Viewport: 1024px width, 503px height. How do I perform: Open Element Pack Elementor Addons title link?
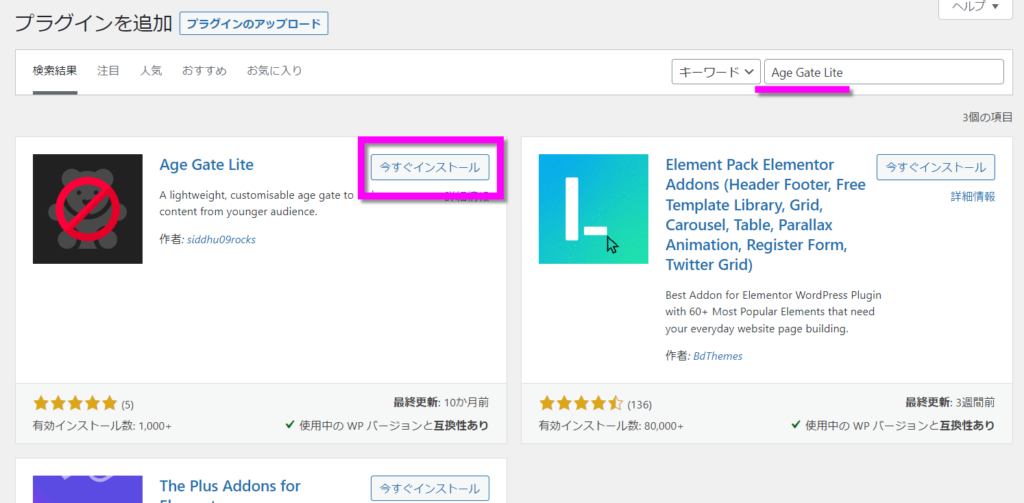click(765, 215)
